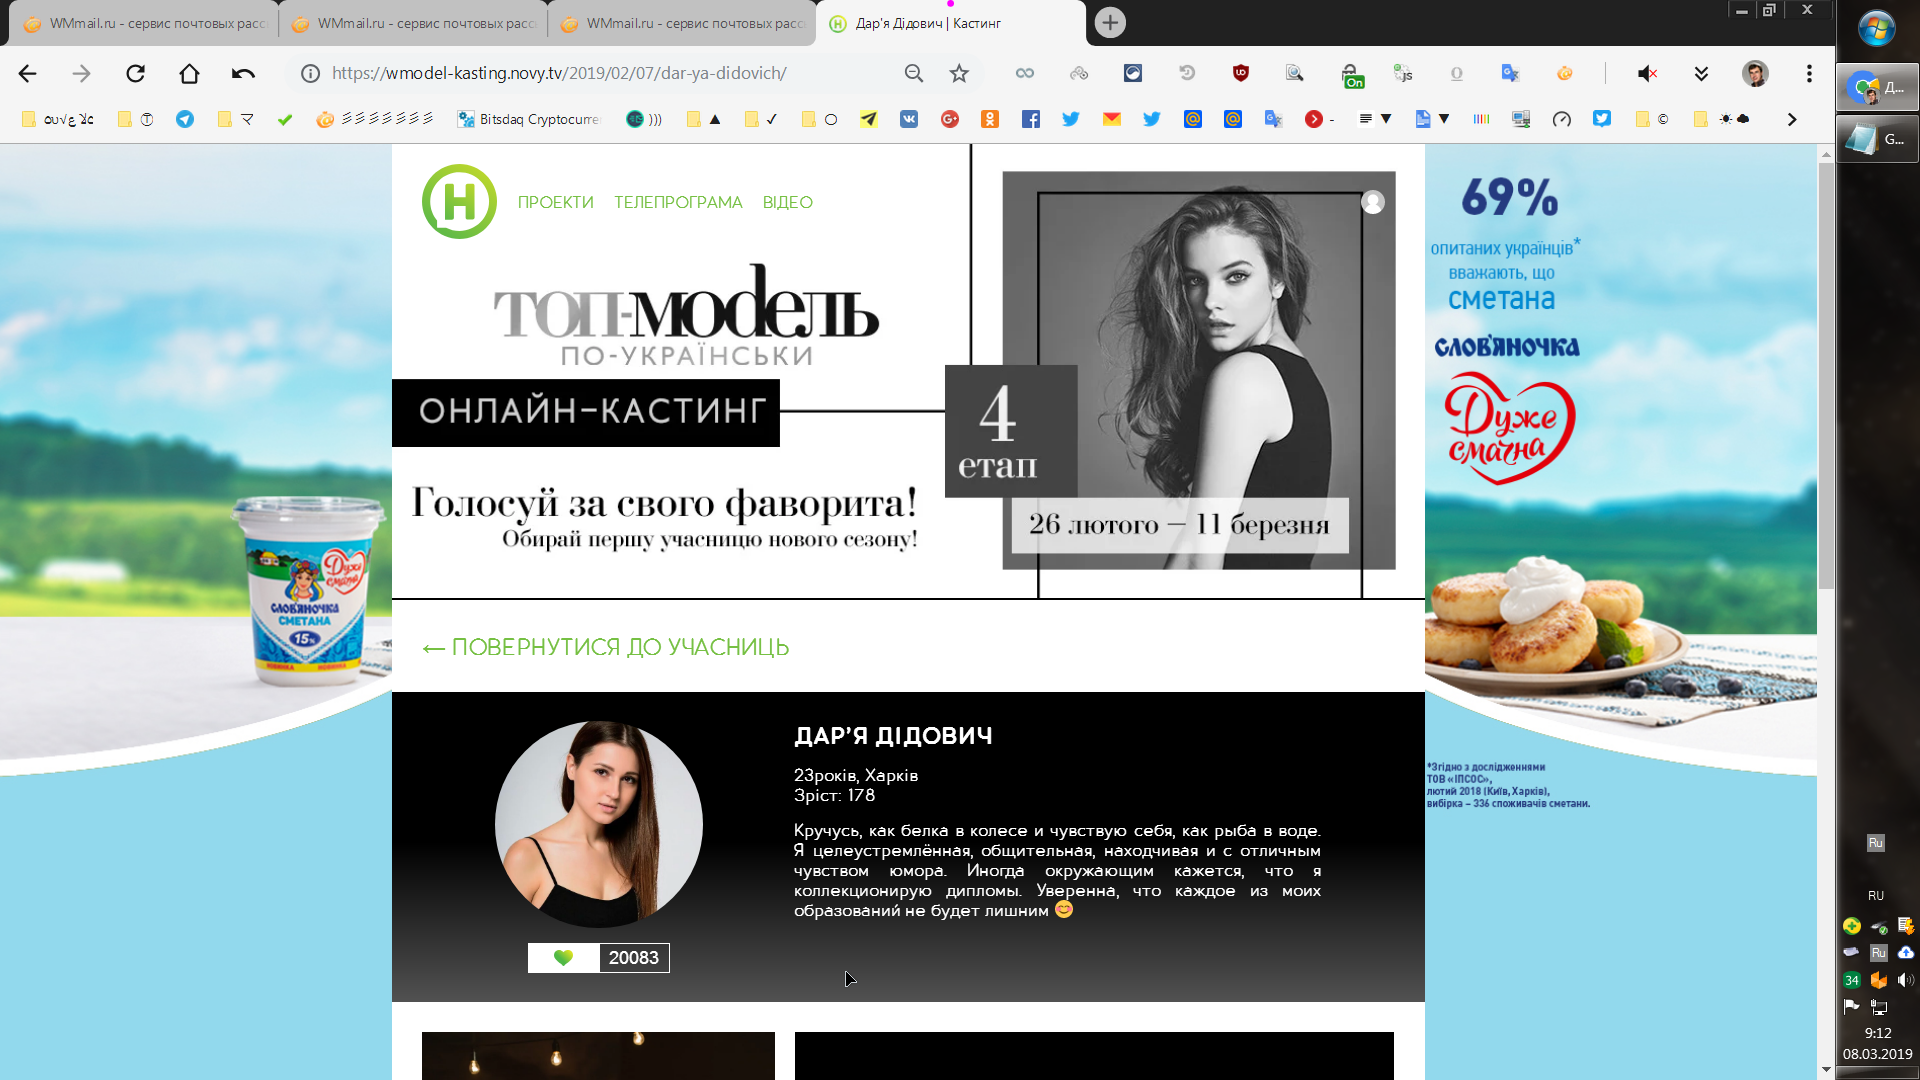Click the Novy channel round logo
Image resolution: width=1920 pixels, height=1080 pixels.
[x=459, y=201]
